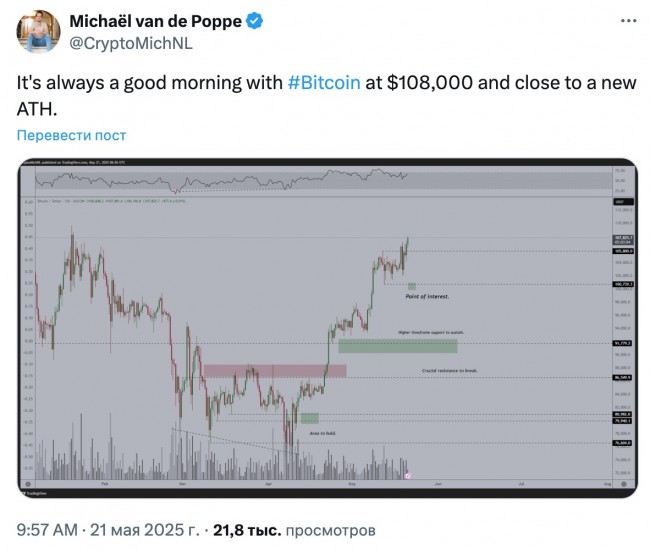This screenshot has width=650, height=551.
Task: Click the round icon at chart bottom-right
Action: pyautogui.click(x=623, y=484)
